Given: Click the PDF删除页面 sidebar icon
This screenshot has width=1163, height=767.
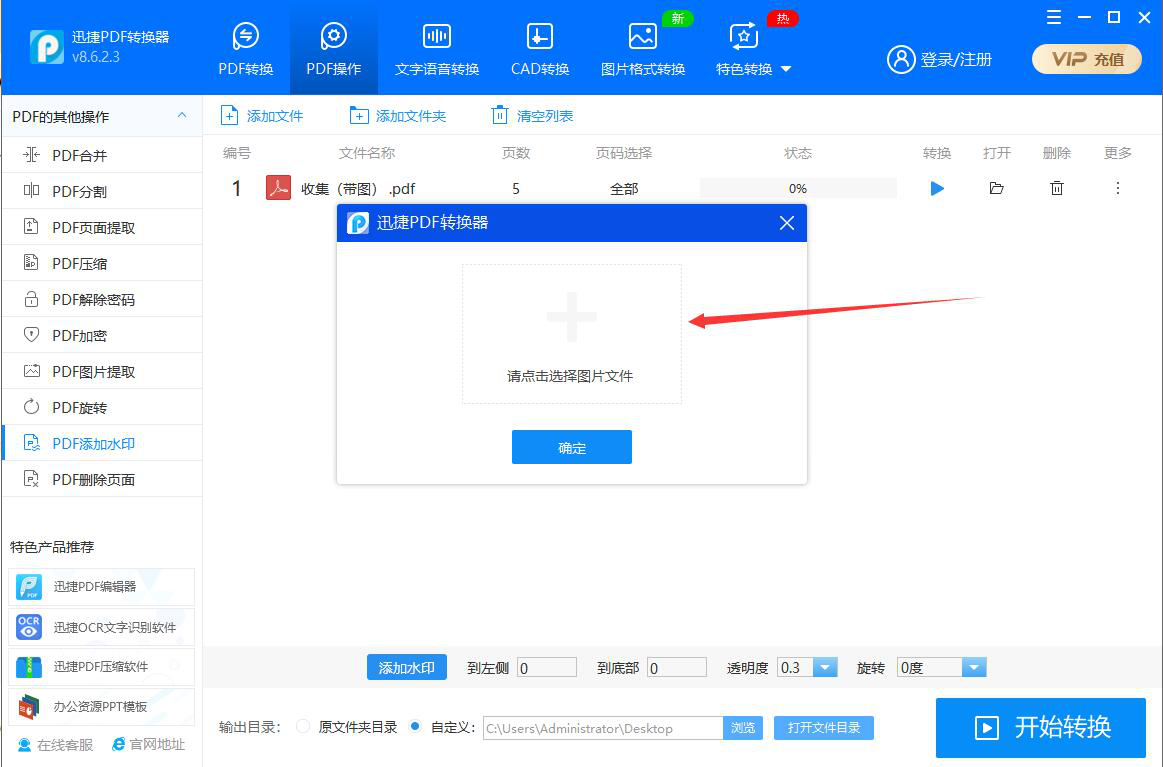Looking at the screenshot, I should pyautogui.click(x=31, y=478).
